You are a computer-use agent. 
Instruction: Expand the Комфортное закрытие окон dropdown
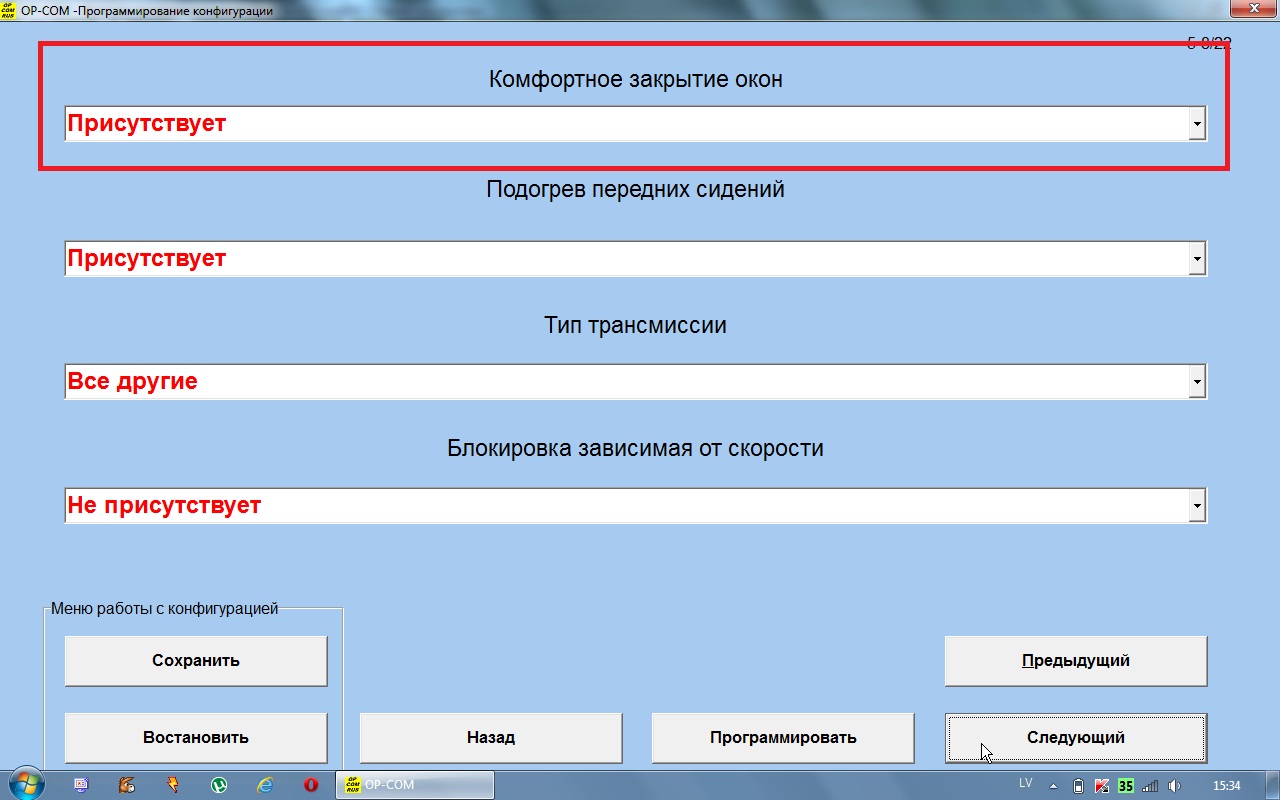[1196, 124]
